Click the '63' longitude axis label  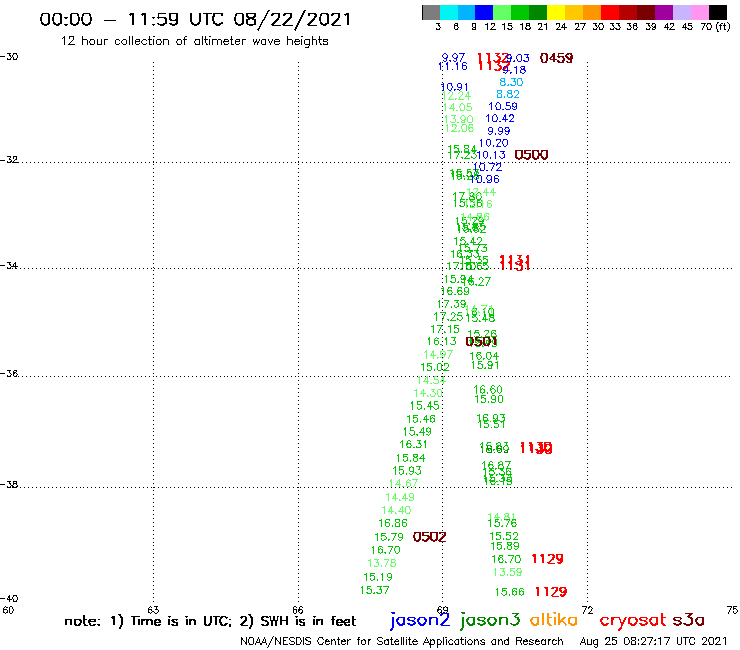pos(153,610)
